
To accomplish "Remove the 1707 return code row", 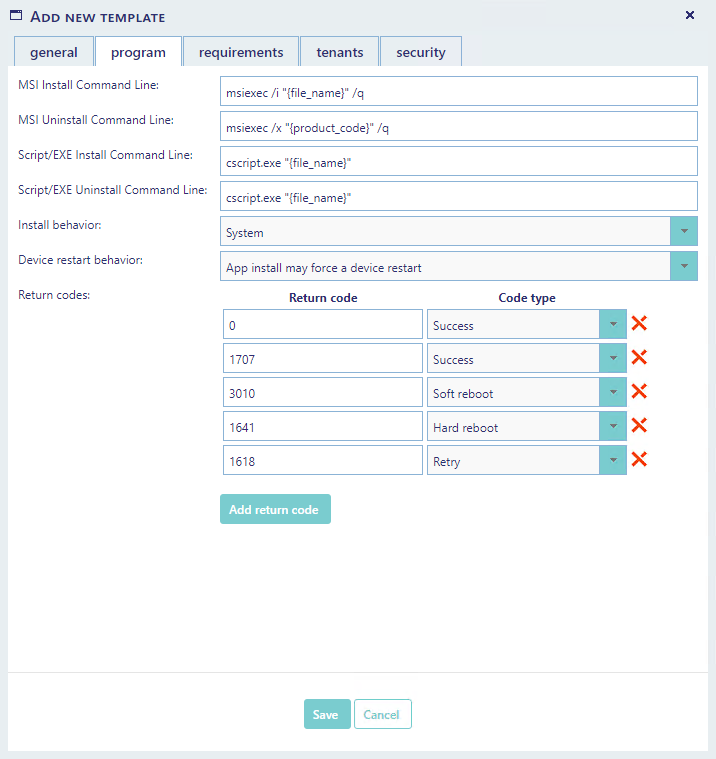I will click(x=639, y=358).
